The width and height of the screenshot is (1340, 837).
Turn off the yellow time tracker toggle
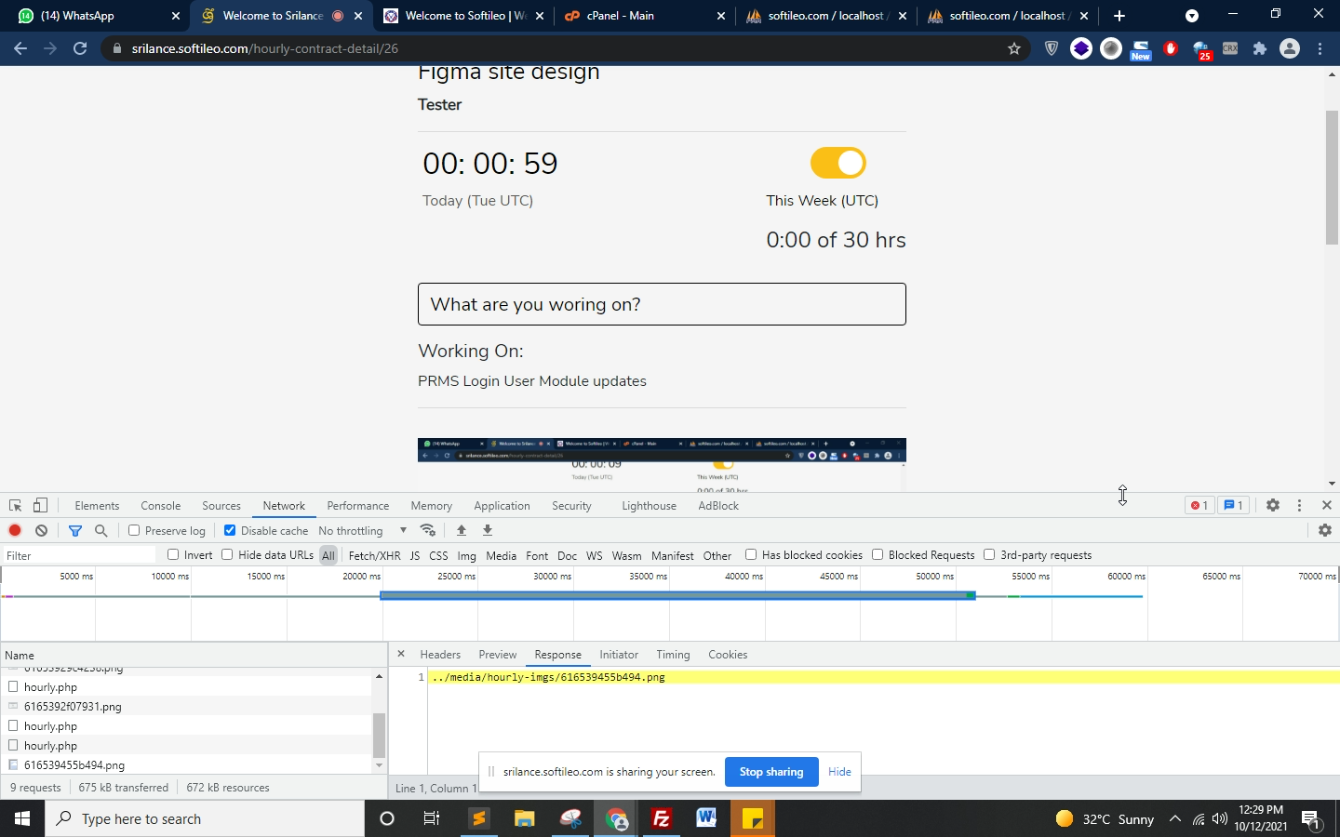tap(838, 163)
